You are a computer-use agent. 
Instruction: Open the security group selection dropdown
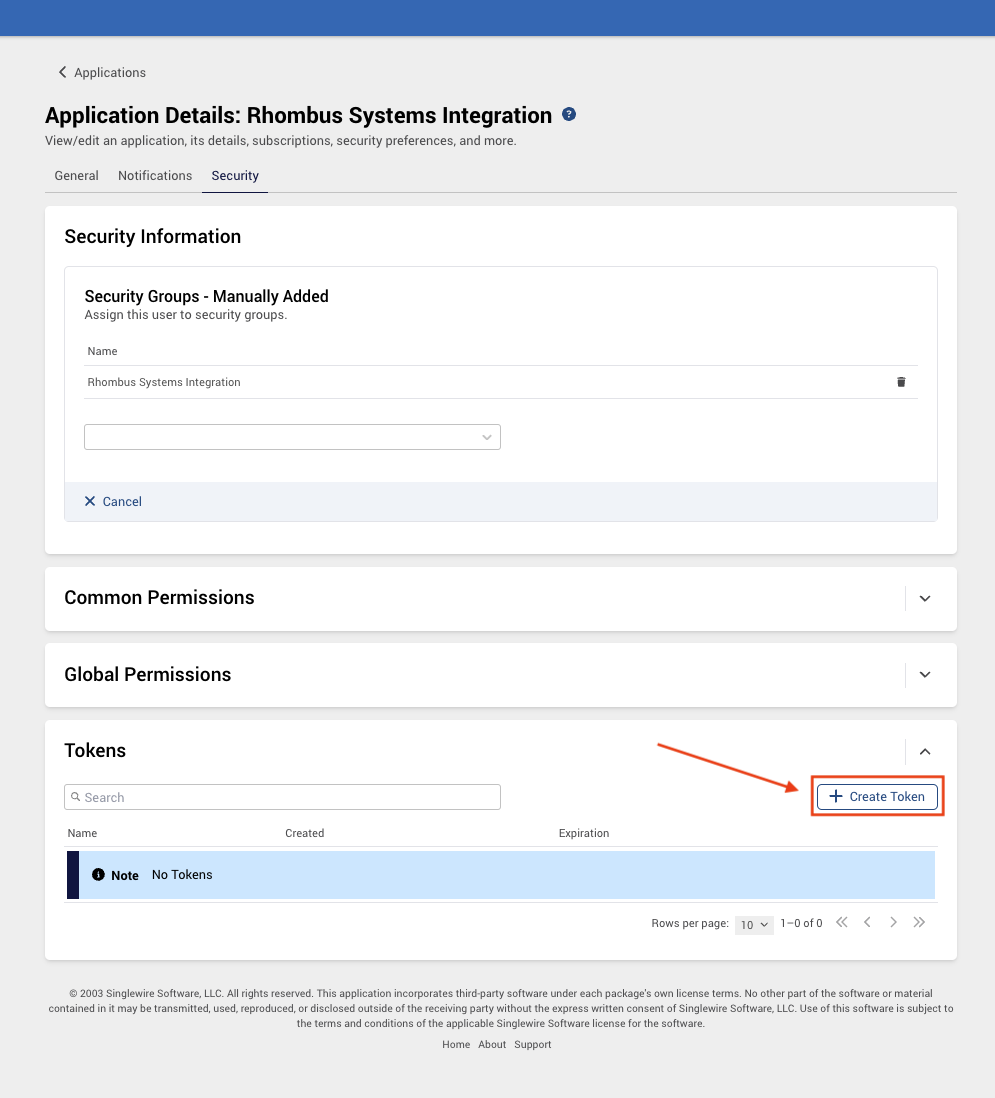pos(292,437)
